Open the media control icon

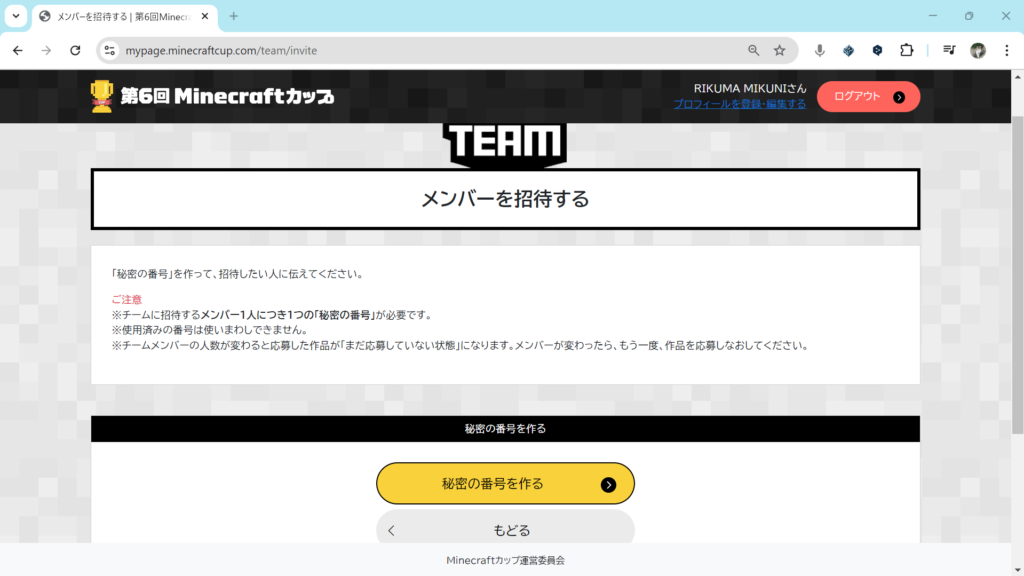click(x=949, y=50)
